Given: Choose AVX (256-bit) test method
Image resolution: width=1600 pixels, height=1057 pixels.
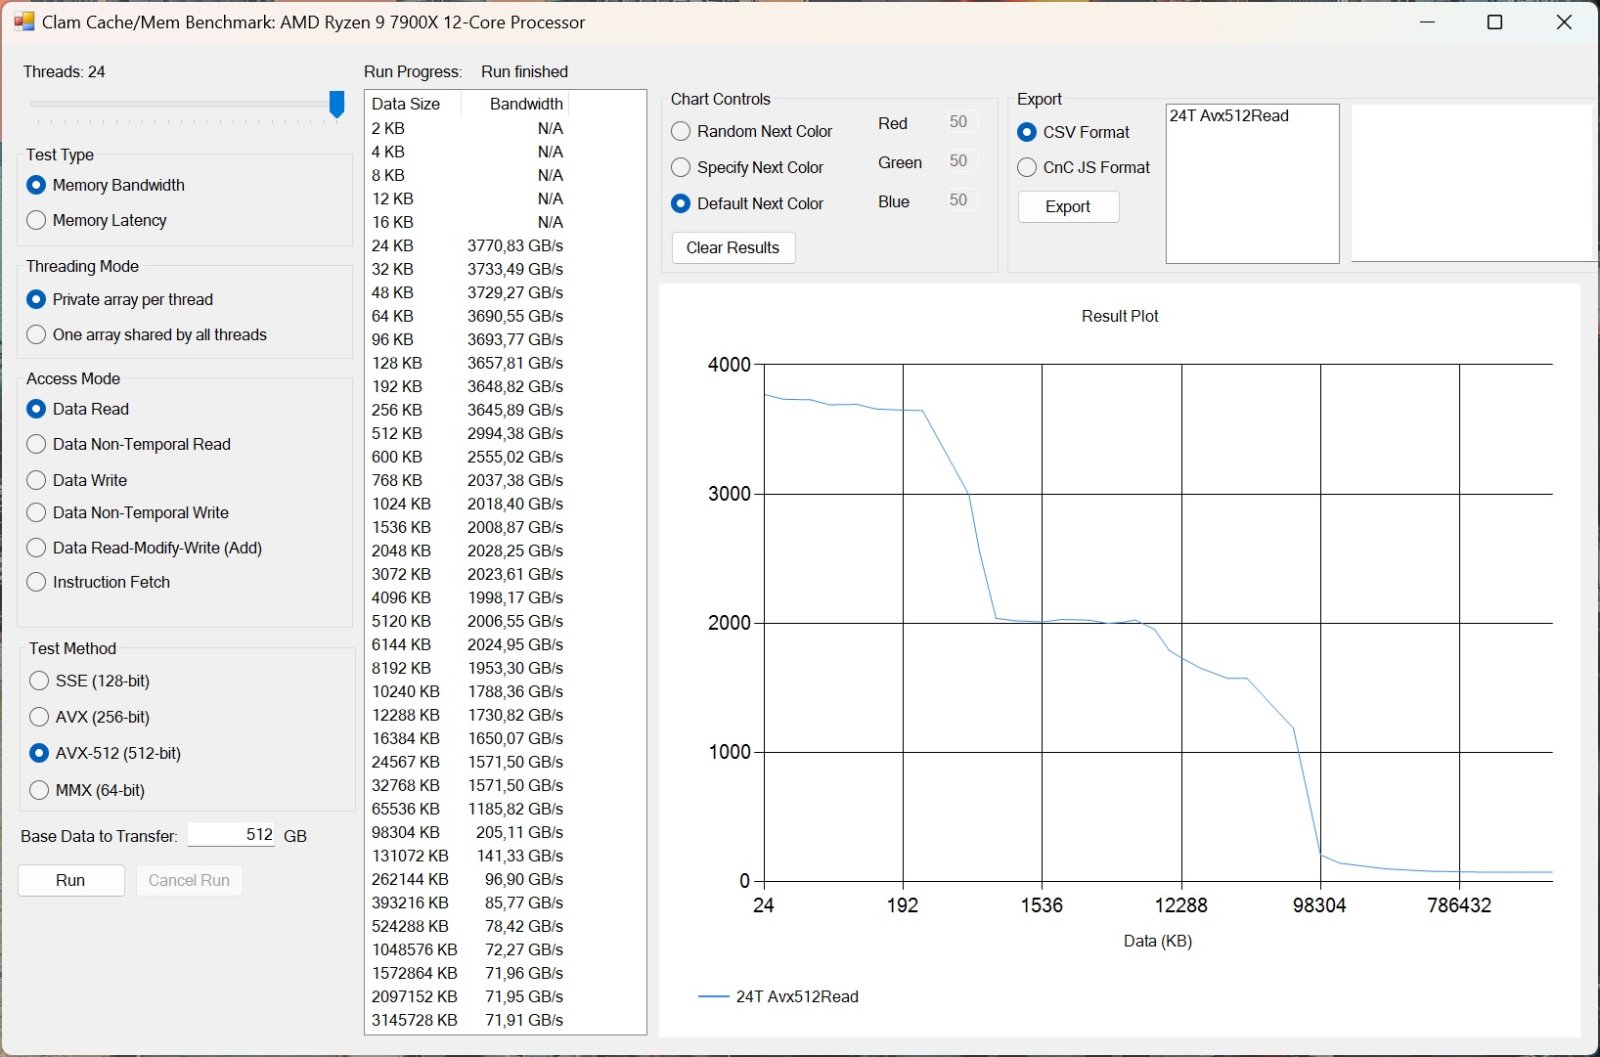Looking at the screenshot, I should pos(90,717).
